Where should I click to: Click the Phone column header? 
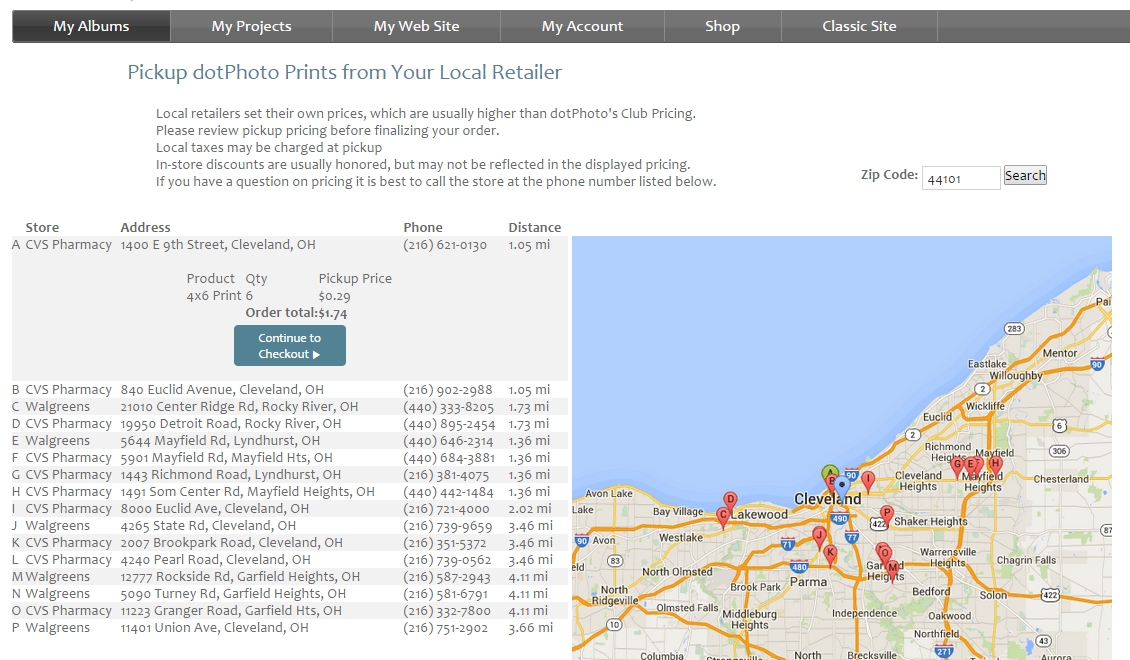[423, 228]
